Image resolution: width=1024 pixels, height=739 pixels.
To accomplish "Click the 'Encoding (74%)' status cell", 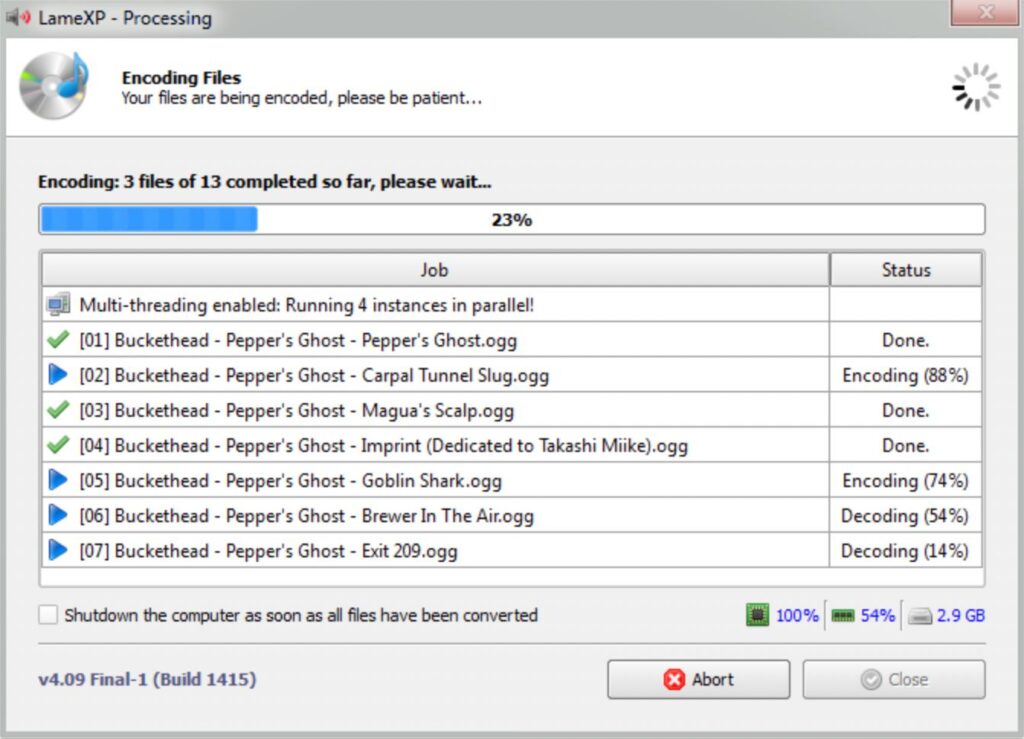I will [905, 481].
